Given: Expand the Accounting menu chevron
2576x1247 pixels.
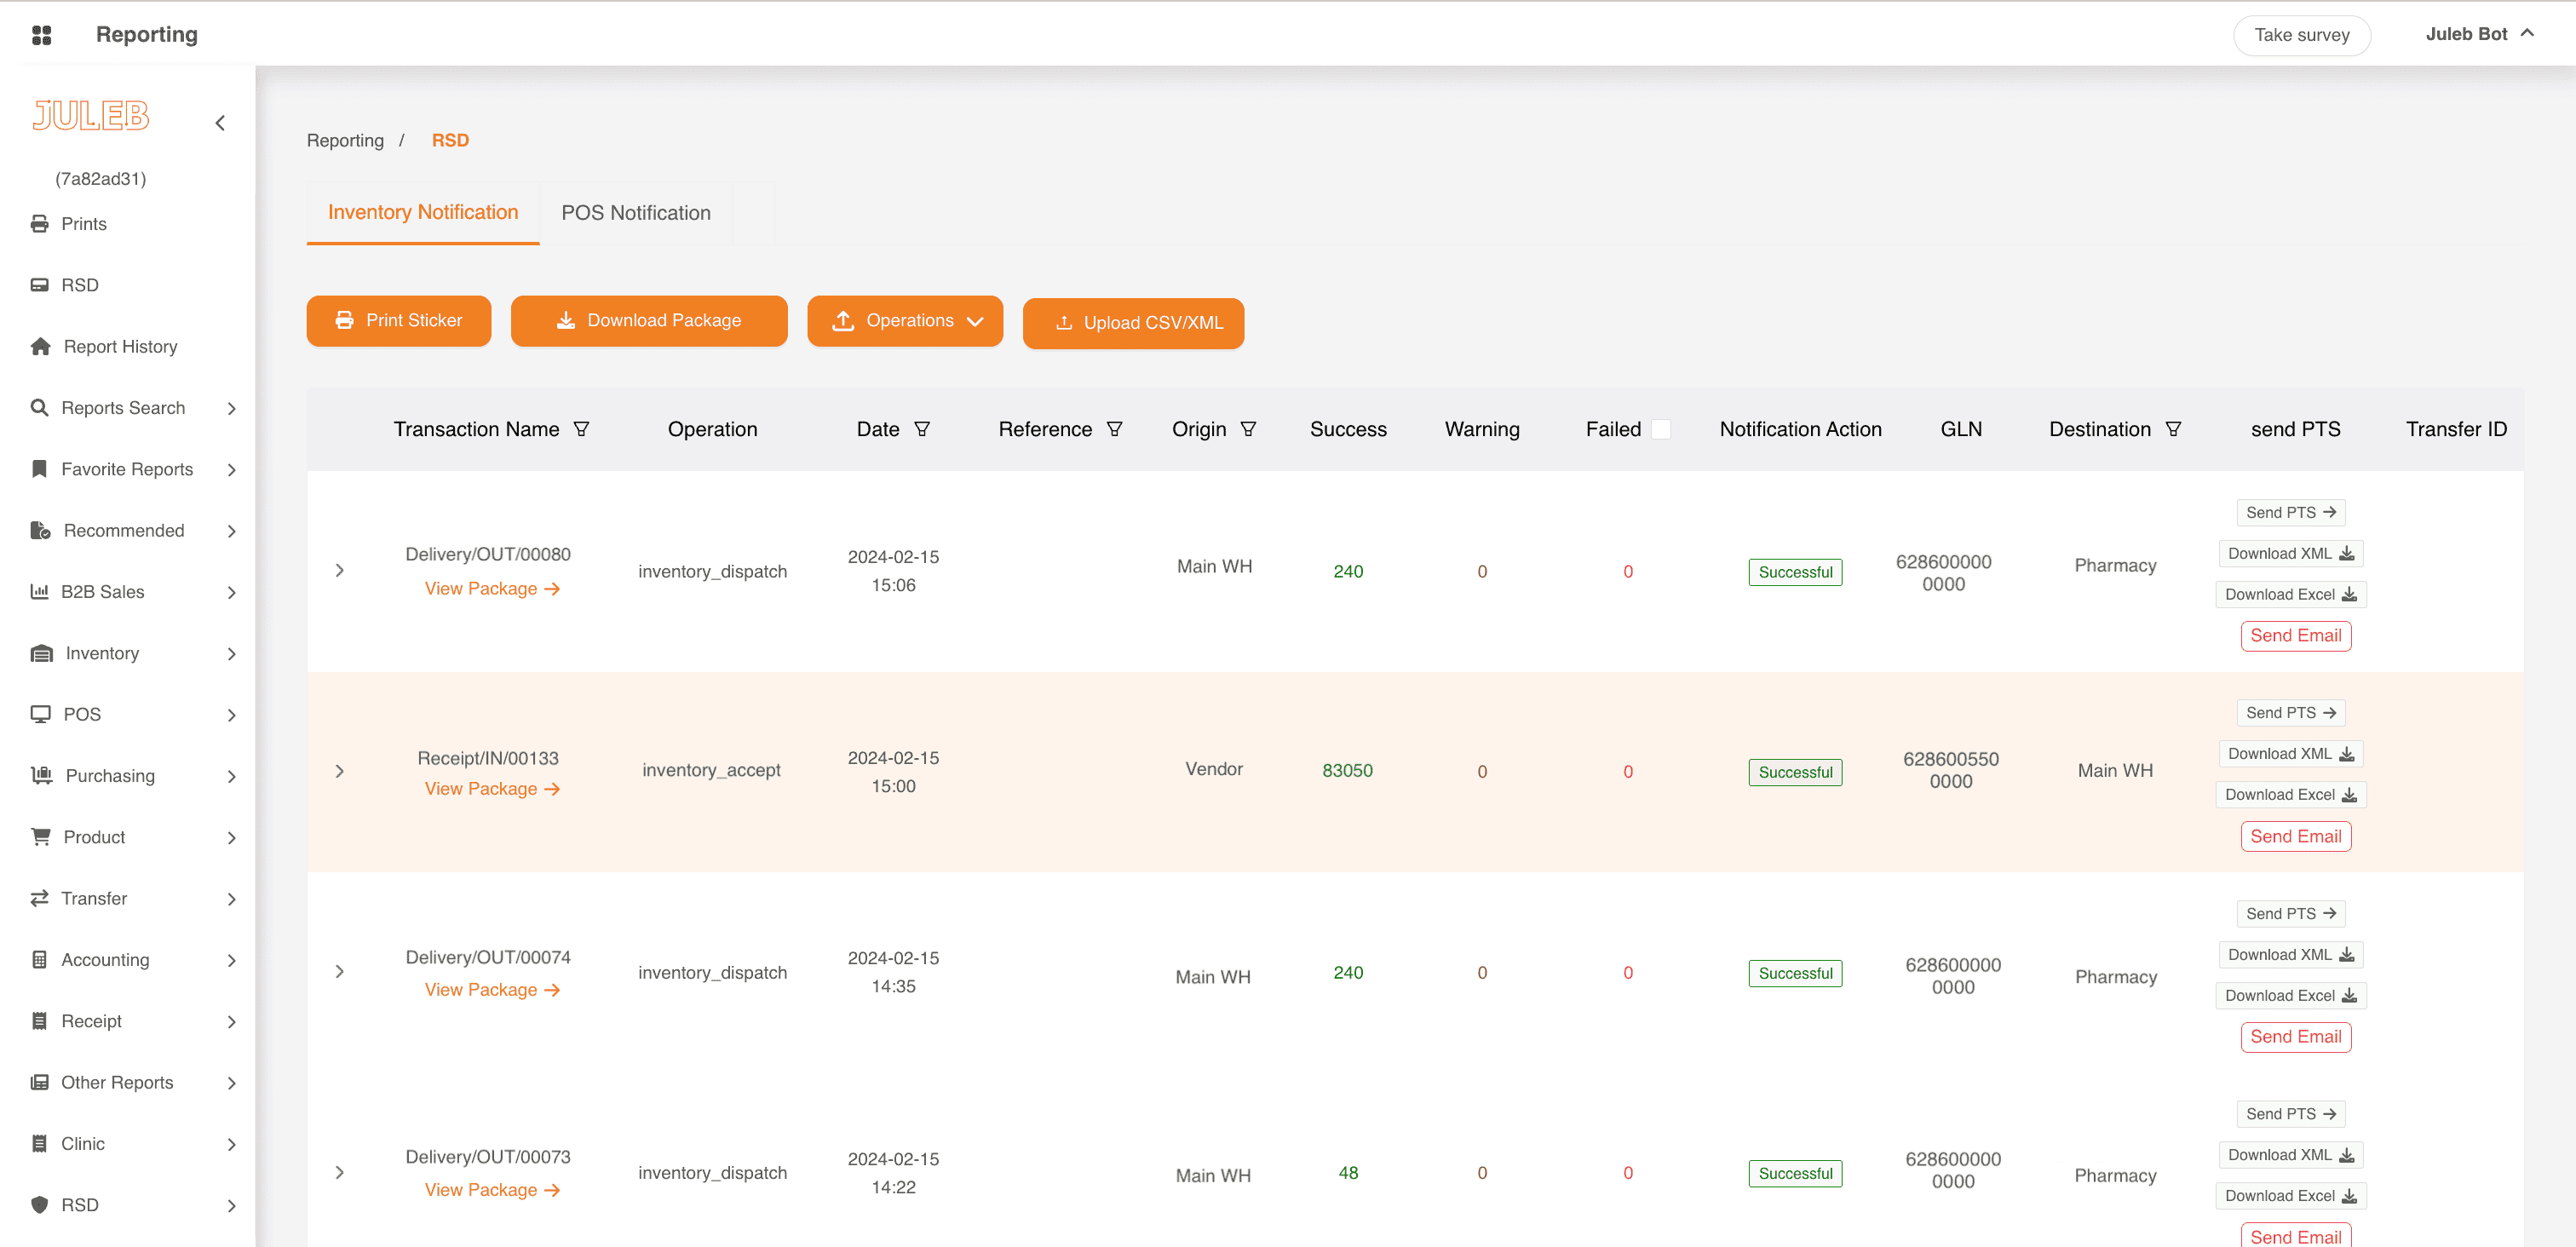Looking at the screenshot, I should [232, 960].
